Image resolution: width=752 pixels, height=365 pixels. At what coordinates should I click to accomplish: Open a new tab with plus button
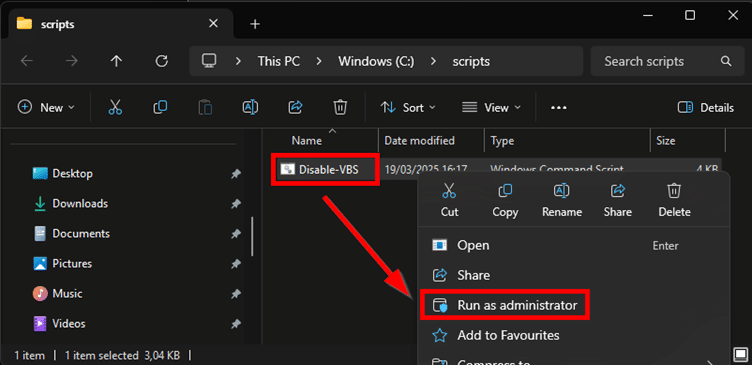(255, 24)
